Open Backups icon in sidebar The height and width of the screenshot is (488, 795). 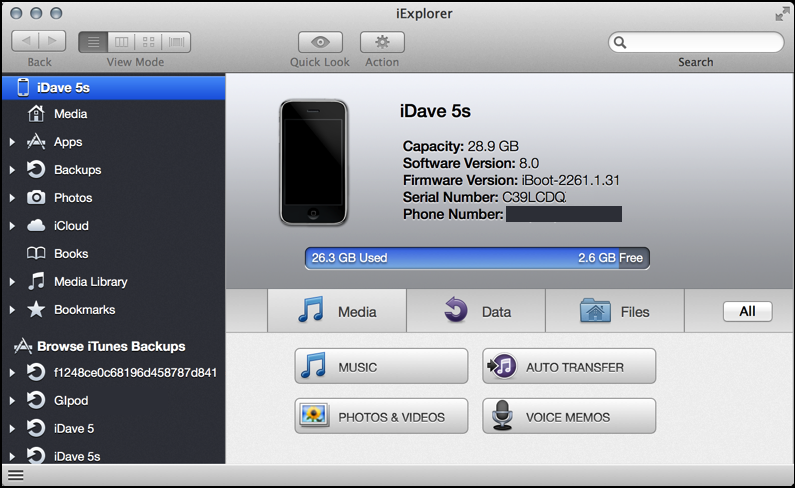click(x=35, y=169)
